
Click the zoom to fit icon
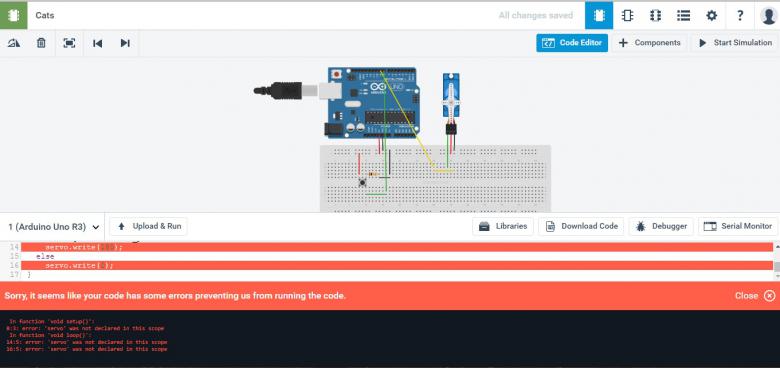coord(69,43)
